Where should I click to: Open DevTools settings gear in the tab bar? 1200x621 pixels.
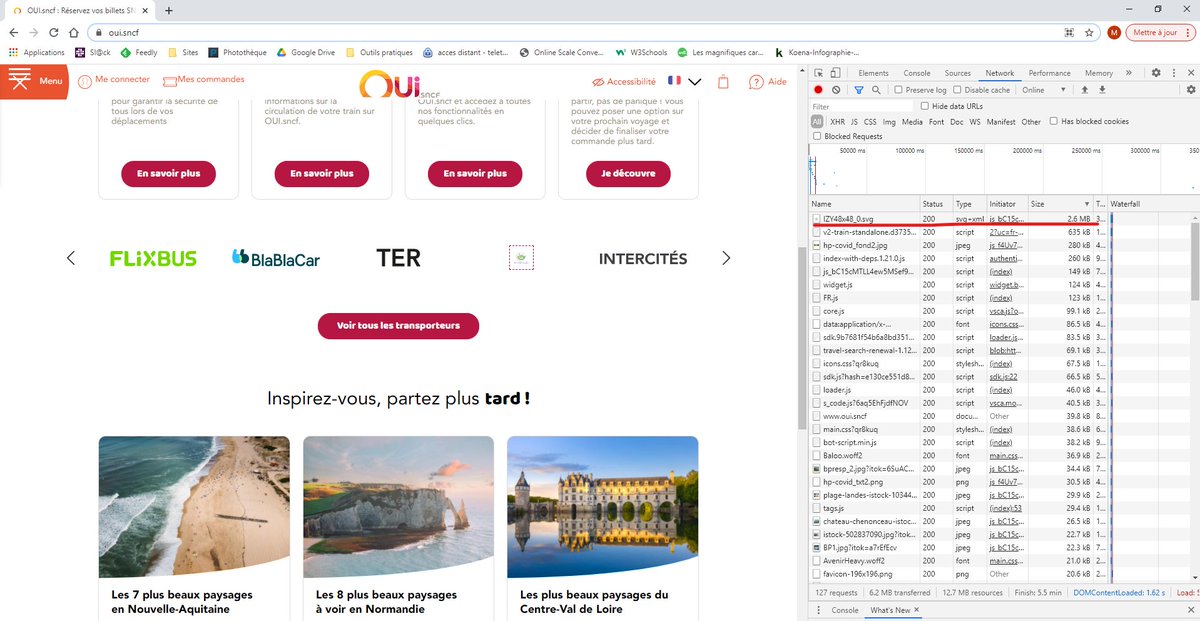[x=1156, y=73]
